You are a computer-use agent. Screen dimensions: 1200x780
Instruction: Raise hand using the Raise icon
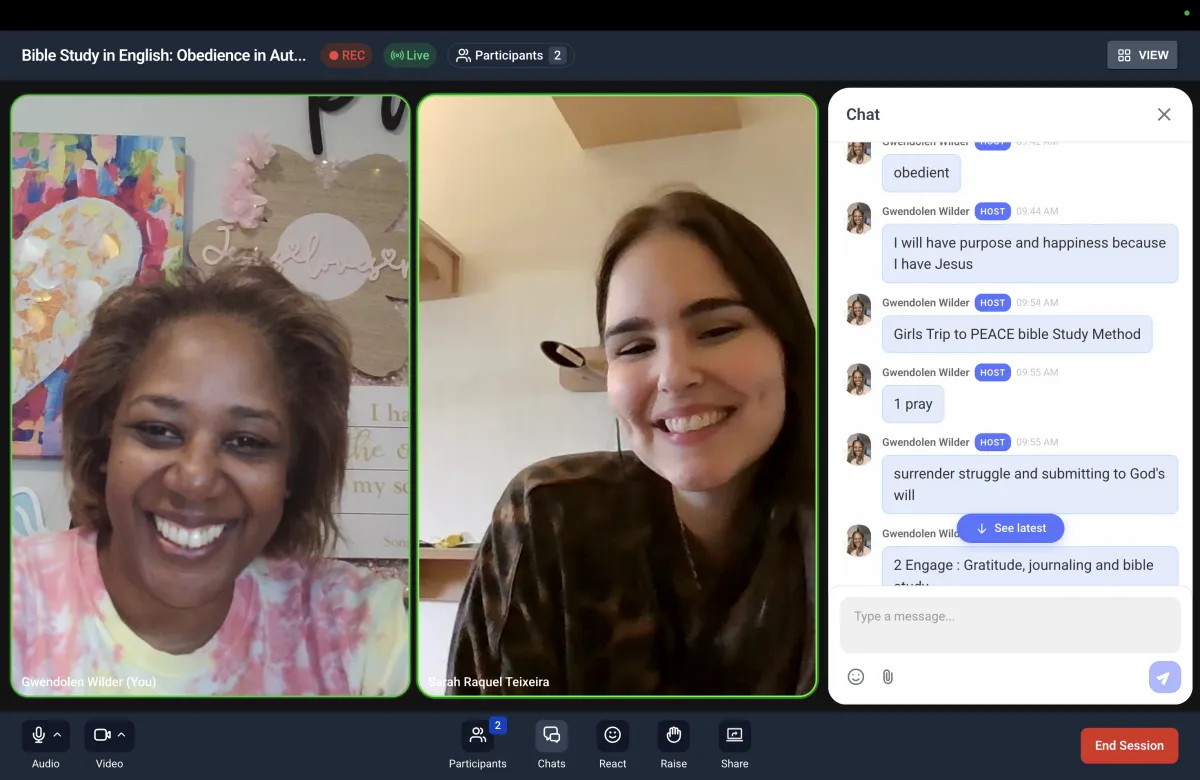[x=674, y=737]
